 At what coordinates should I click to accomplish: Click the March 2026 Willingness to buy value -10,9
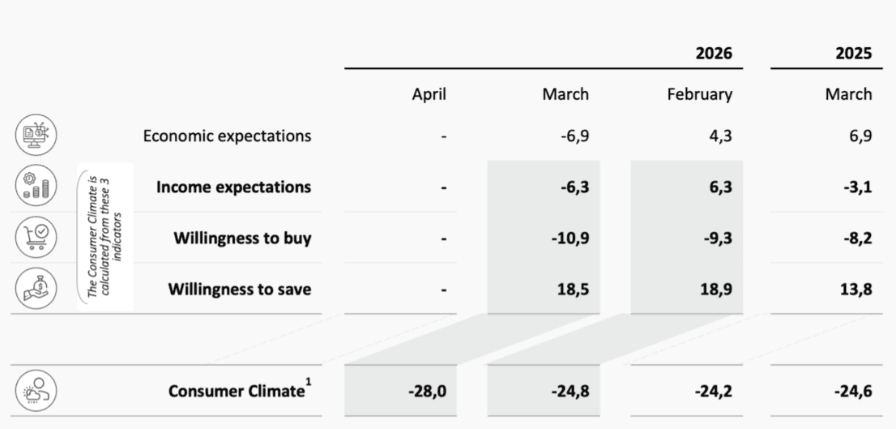(569, 238)
